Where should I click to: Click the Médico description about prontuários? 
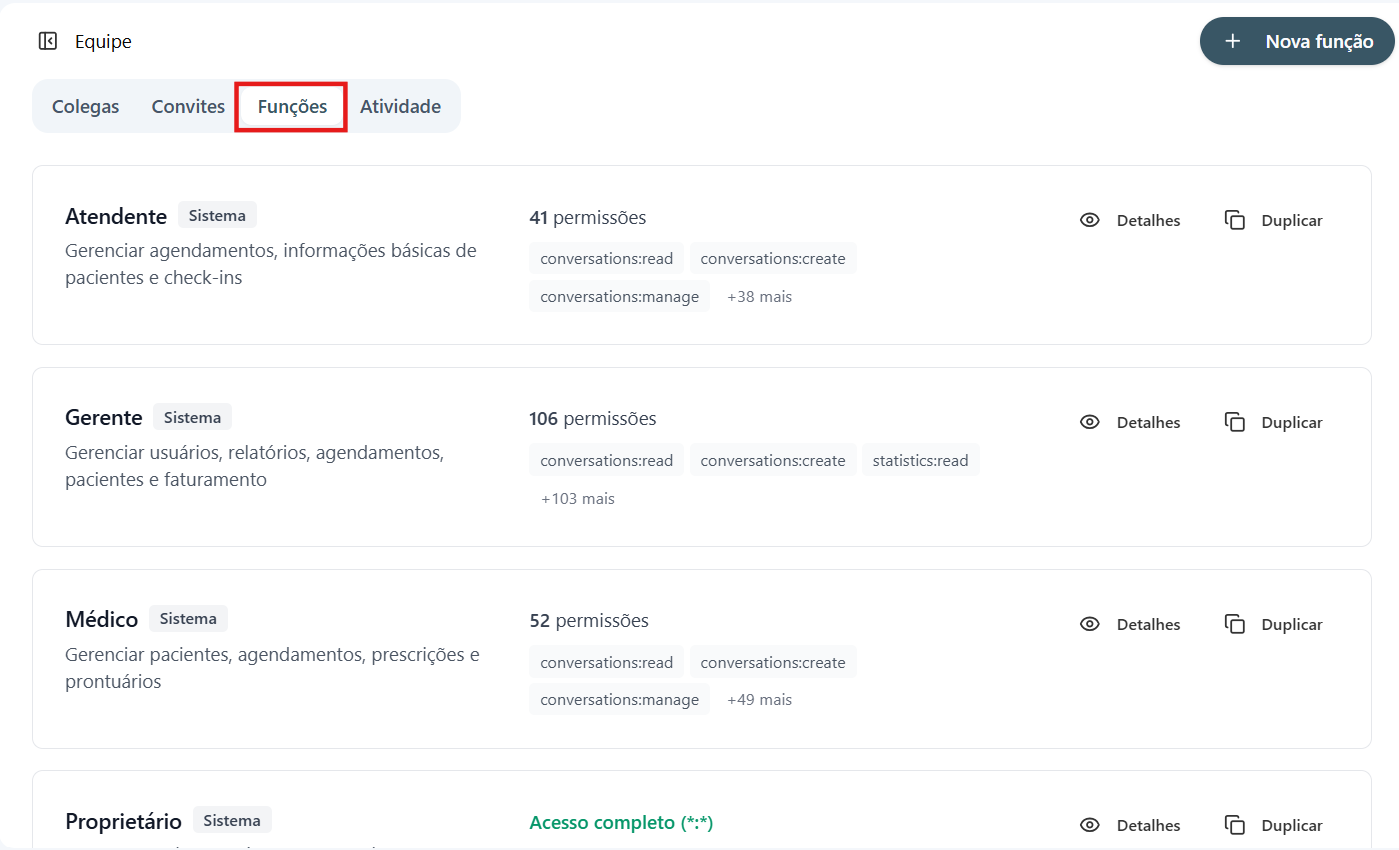click(x=272, y=668)
